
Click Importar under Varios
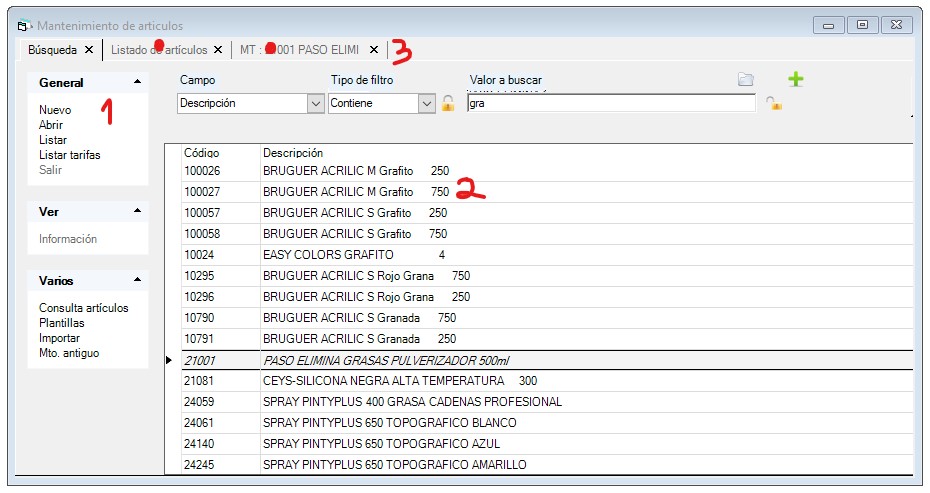(x=59, y=338)
